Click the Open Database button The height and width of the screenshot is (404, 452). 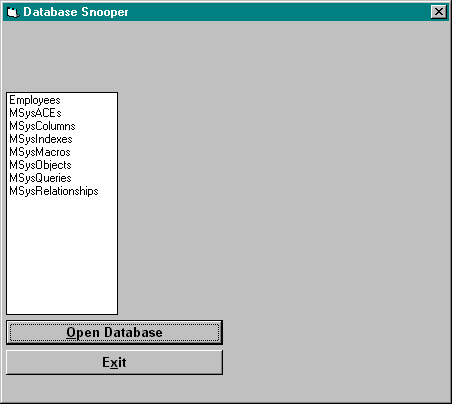coord(114,333)
